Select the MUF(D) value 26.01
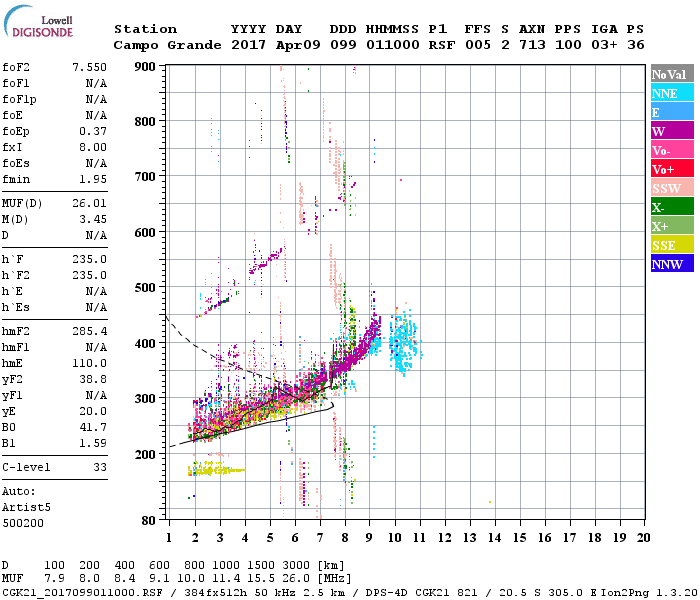 click(89, 203)
